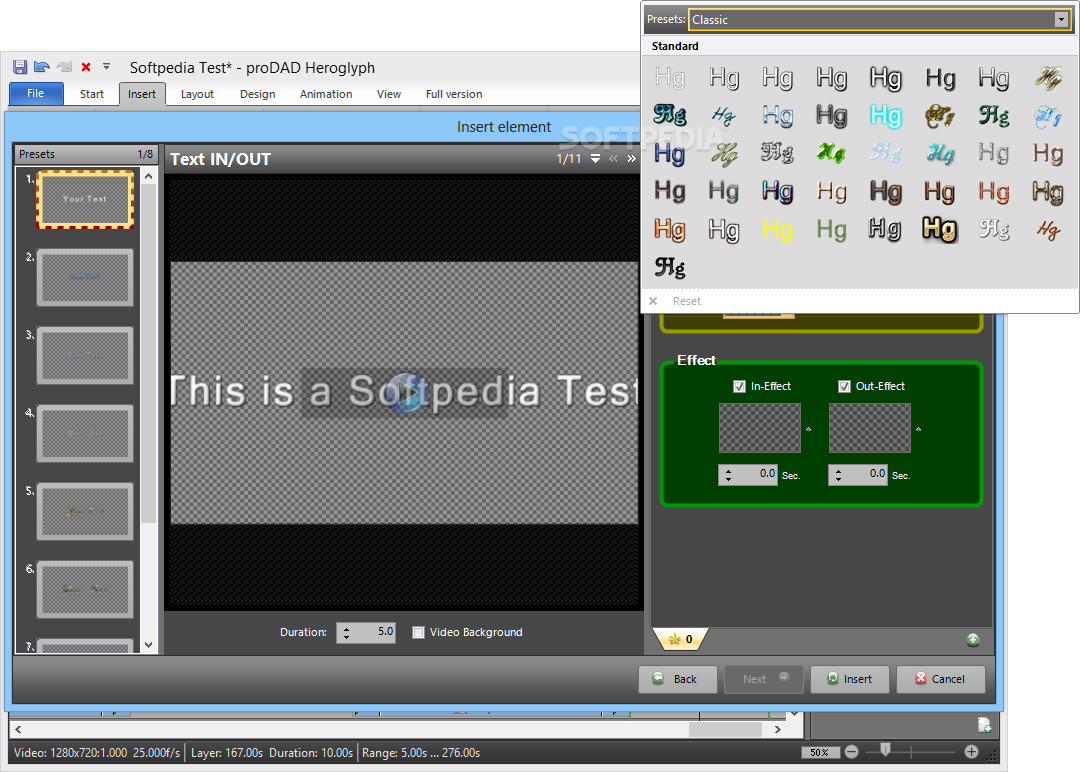The height and width of the screenshot is (772, 1080).
Task: Click the Back button
Action: click(677, 679)
